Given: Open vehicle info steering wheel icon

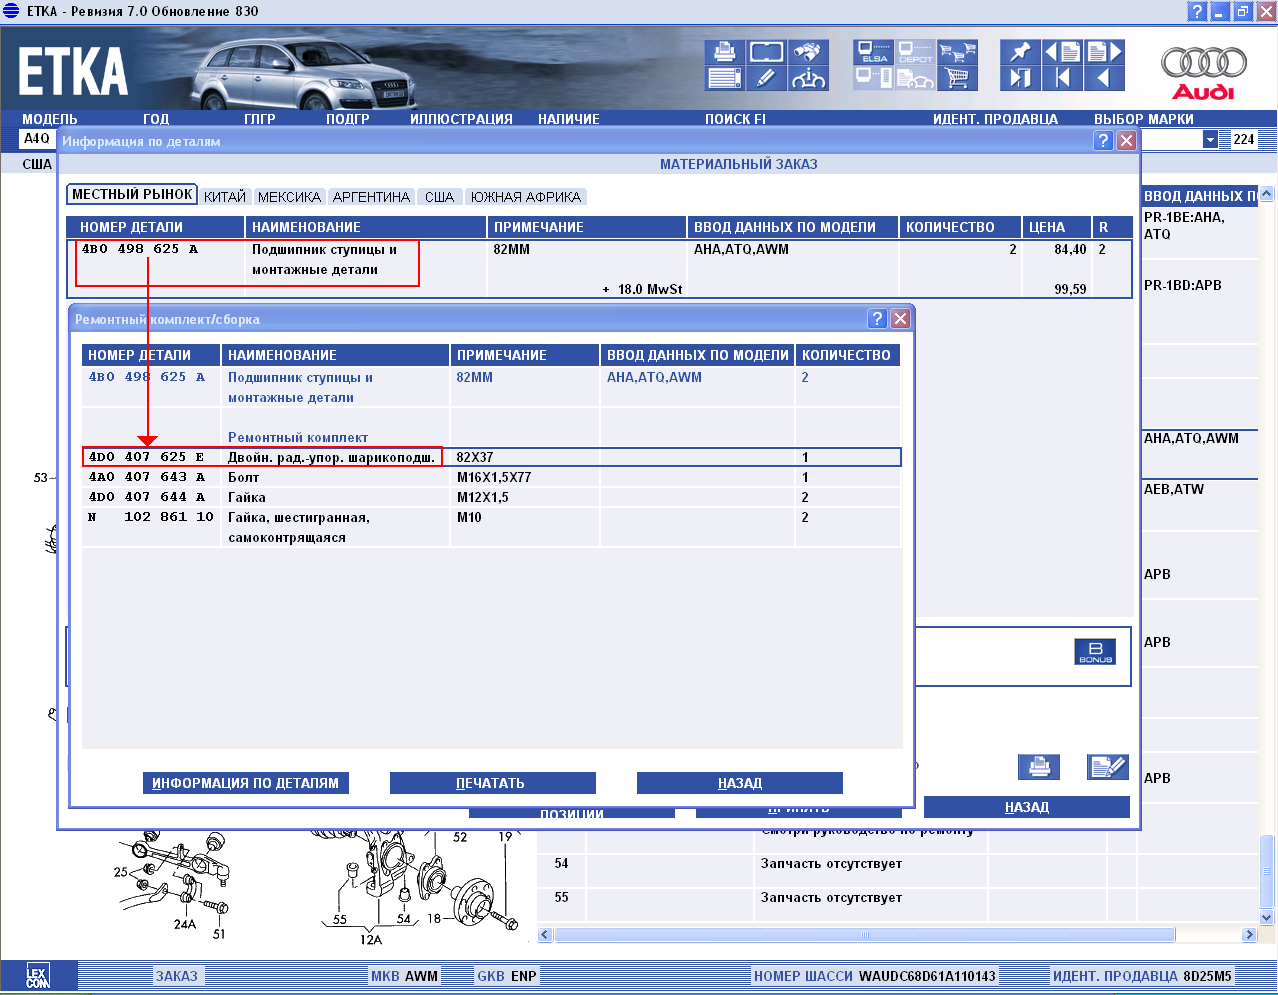Looking at the screenshot, I should click(808, 78).
